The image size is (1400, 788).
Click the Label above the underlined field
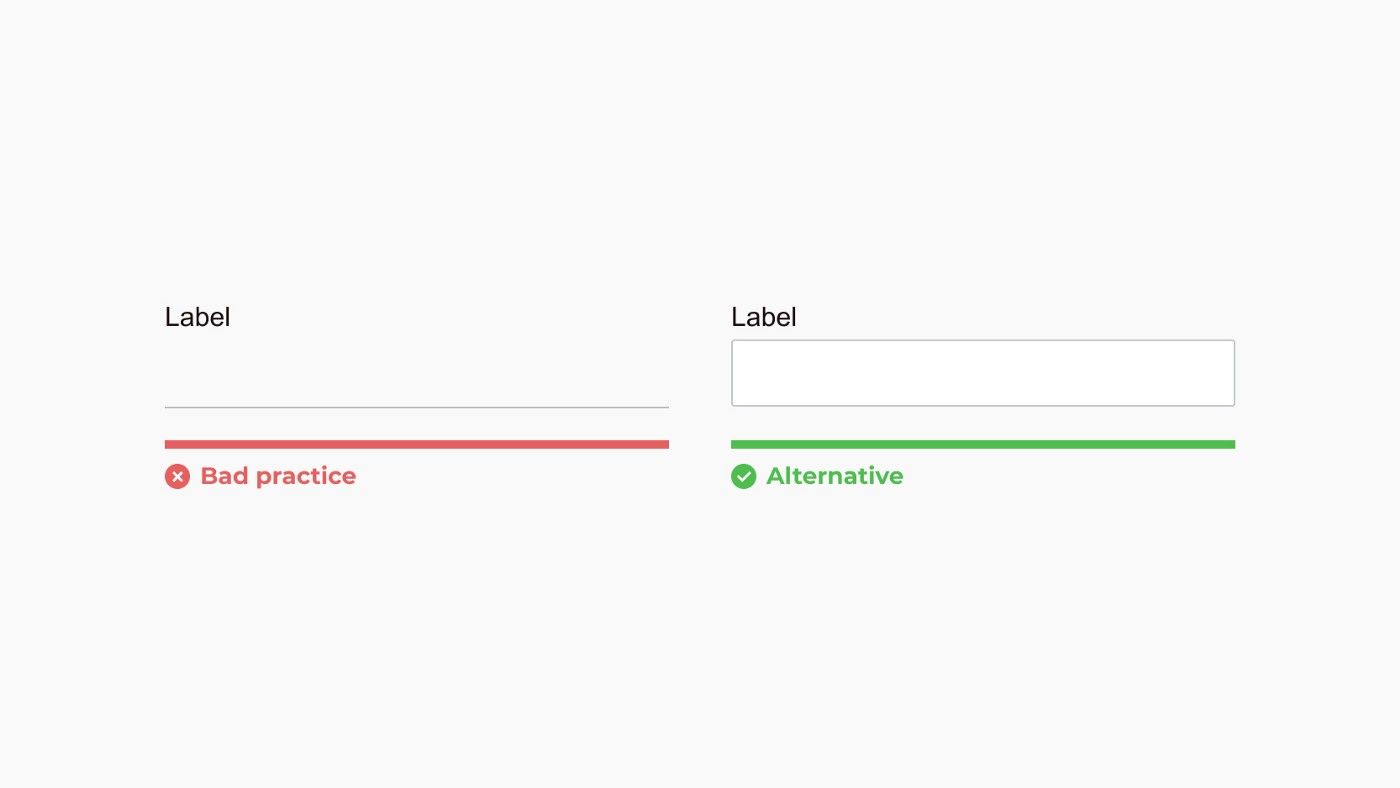tap(198, 317)
